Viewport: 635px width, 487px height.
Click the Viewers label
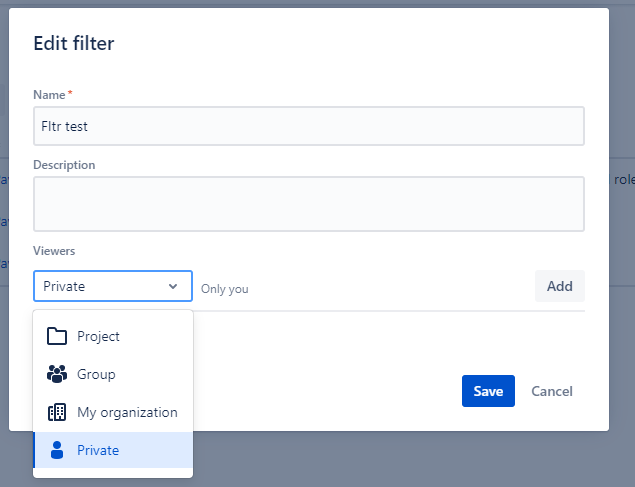(54, 251)
